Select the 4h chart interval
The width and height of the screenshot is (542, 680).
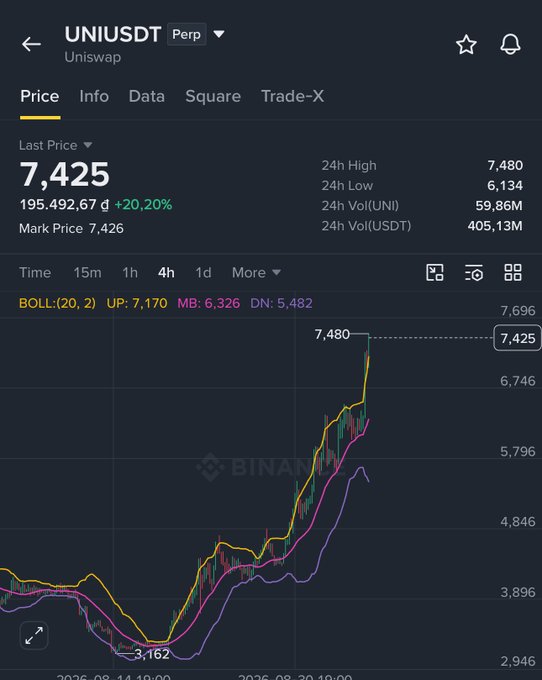click(167, 272)
